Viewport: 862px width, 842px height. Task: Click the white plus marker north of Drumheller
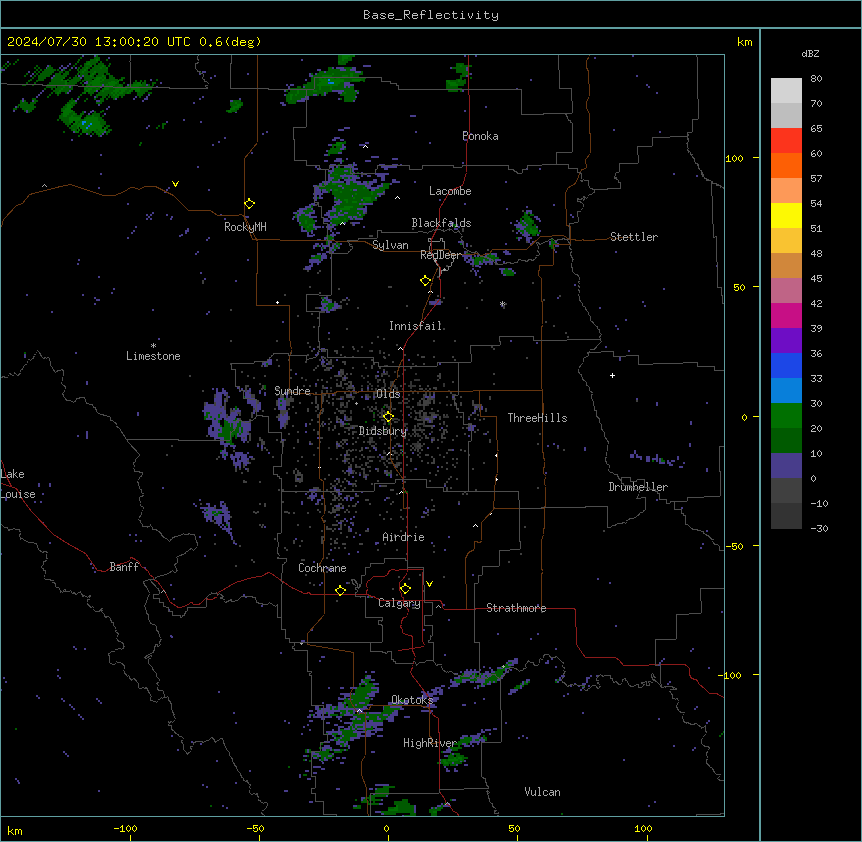tap(612, 375)
